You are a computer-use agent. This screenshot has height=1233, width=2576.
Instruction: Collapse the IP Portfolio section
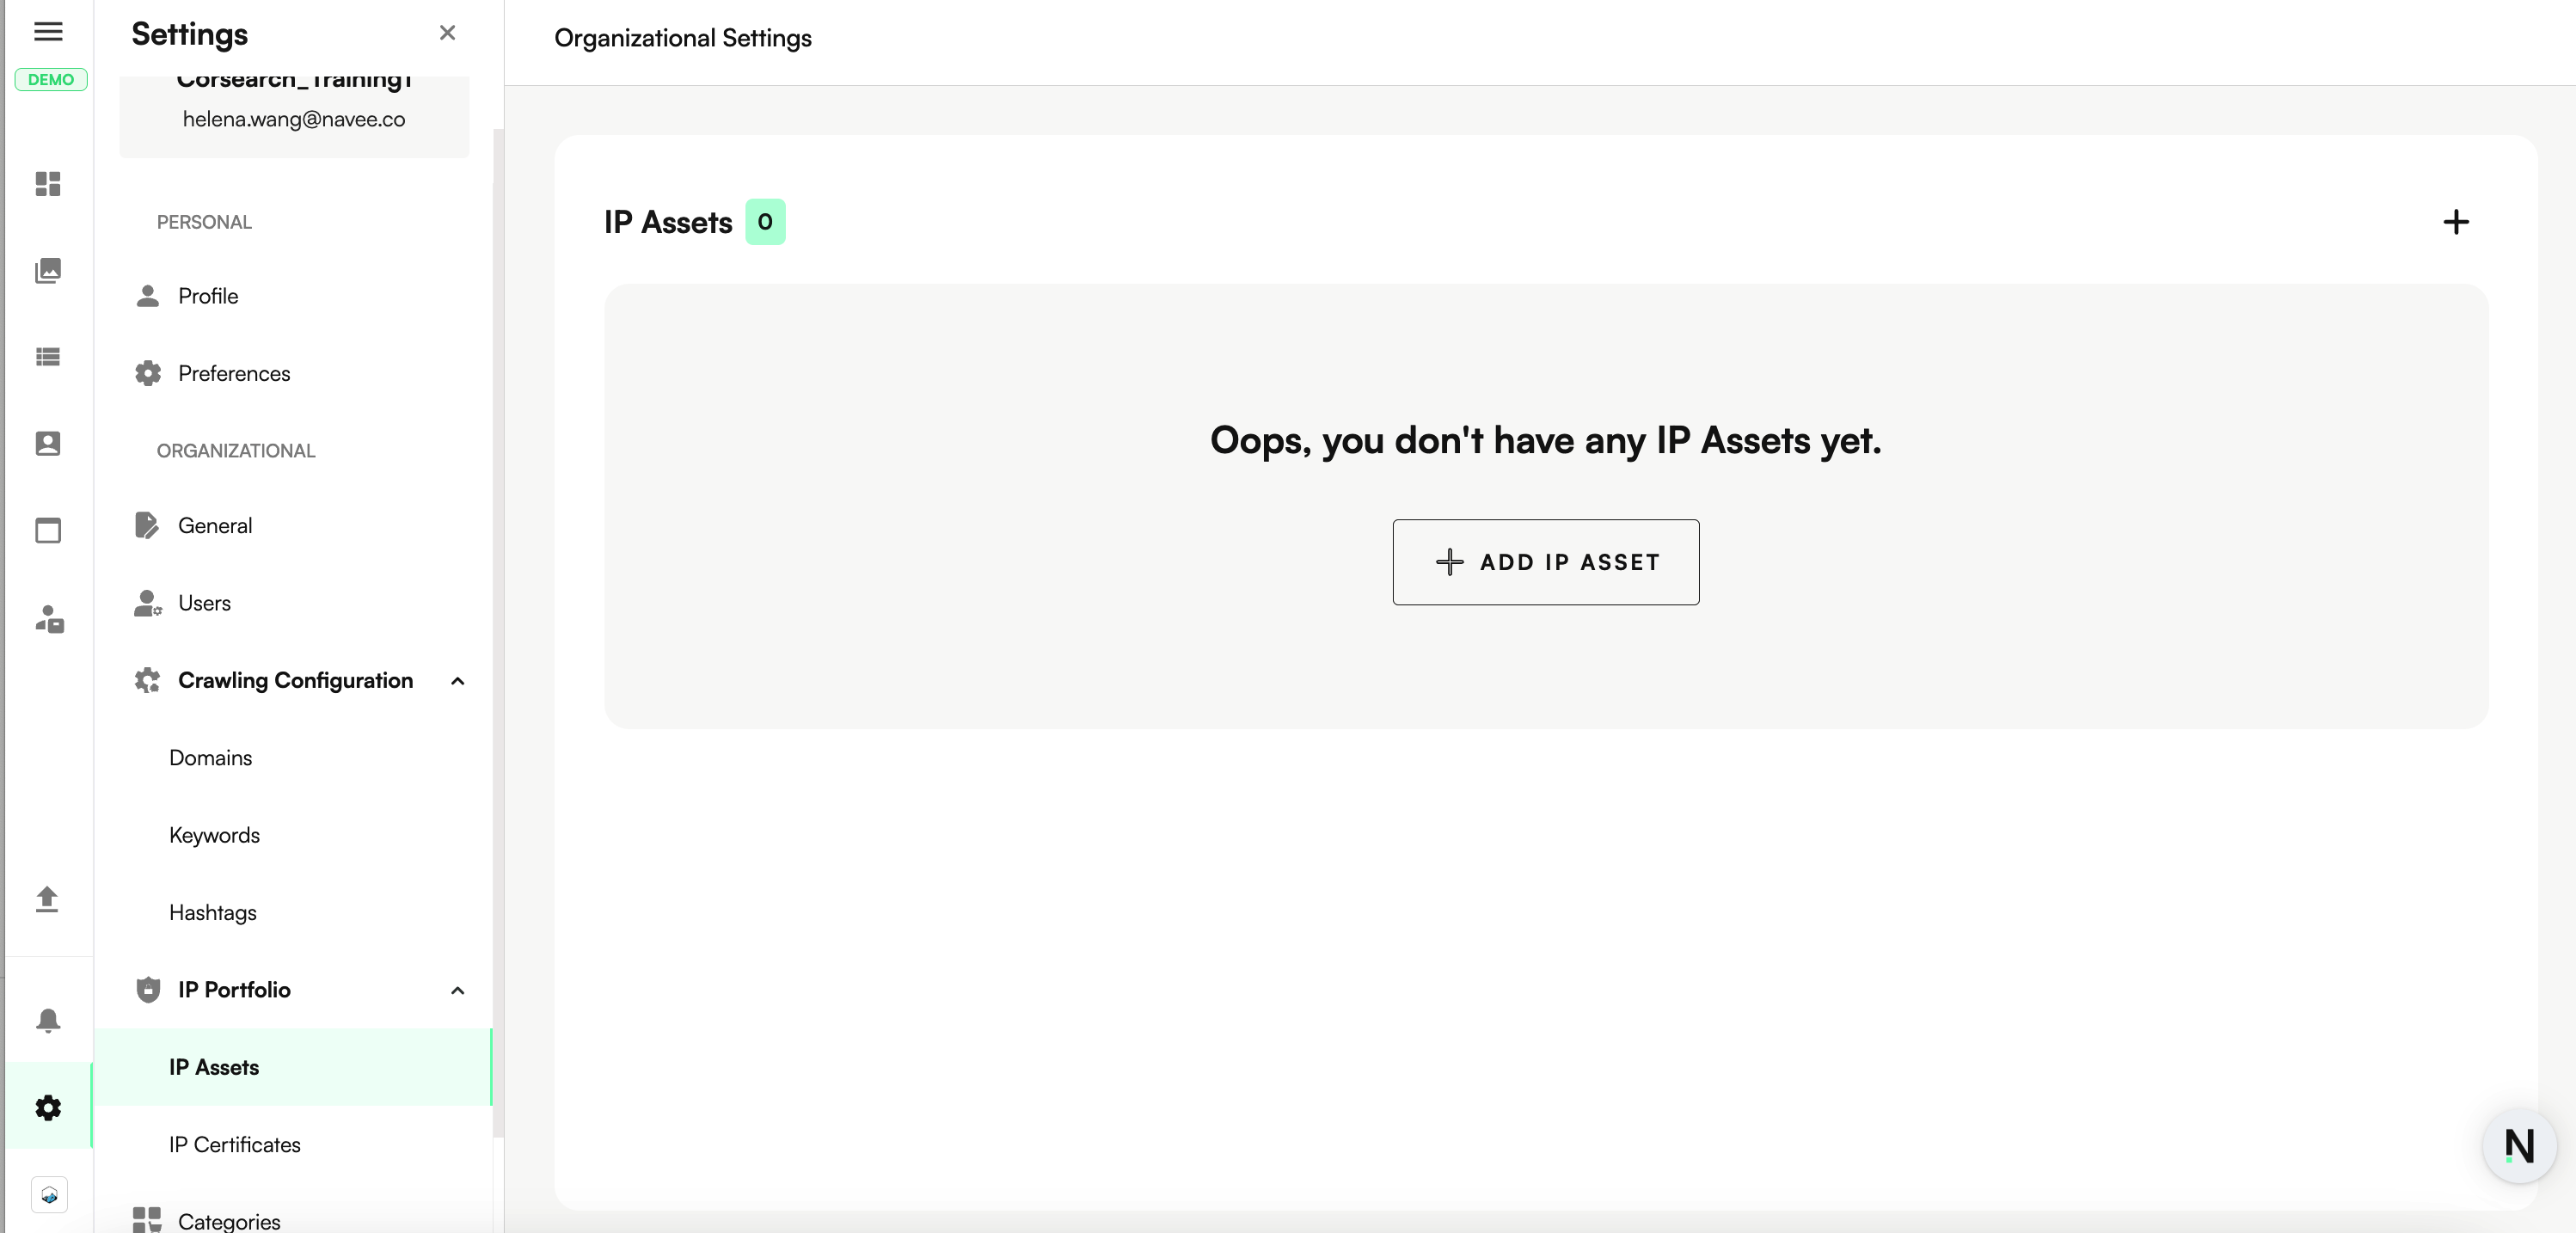coord(457,990)
